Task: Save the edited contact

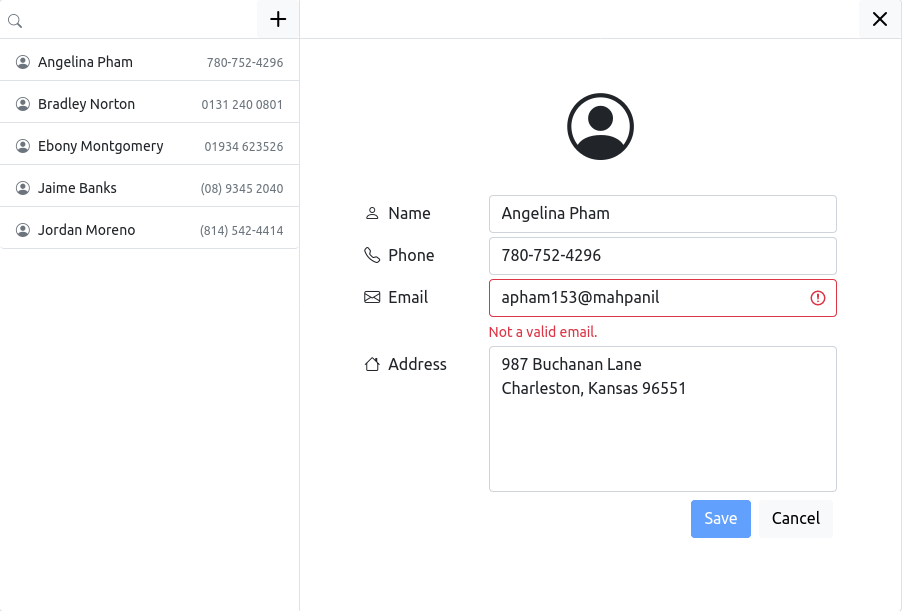Action: coord(720,518)
